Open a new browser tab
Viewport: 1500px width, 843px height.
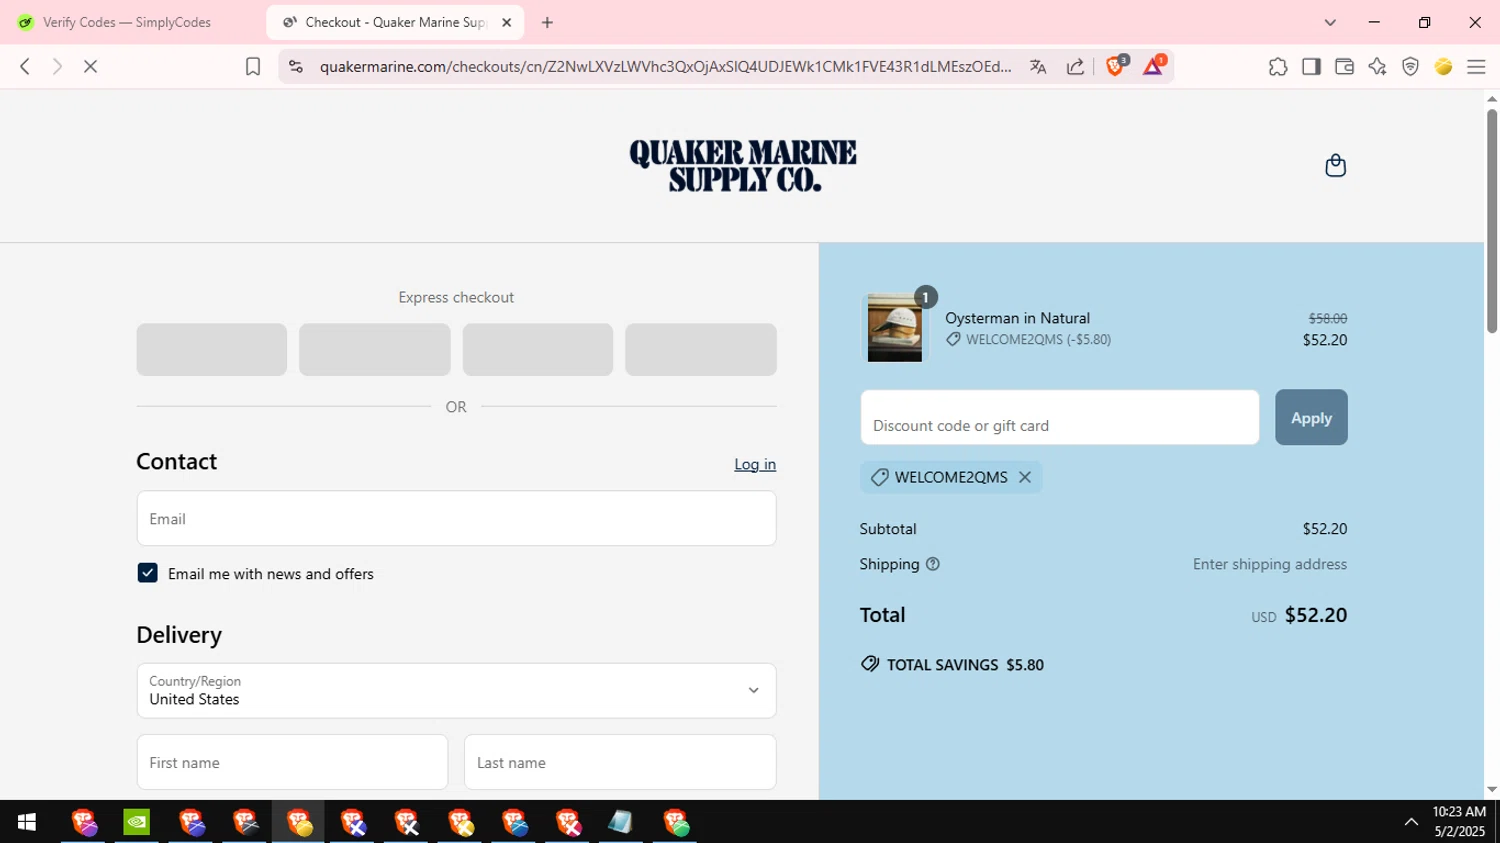[x=547, y=22]
